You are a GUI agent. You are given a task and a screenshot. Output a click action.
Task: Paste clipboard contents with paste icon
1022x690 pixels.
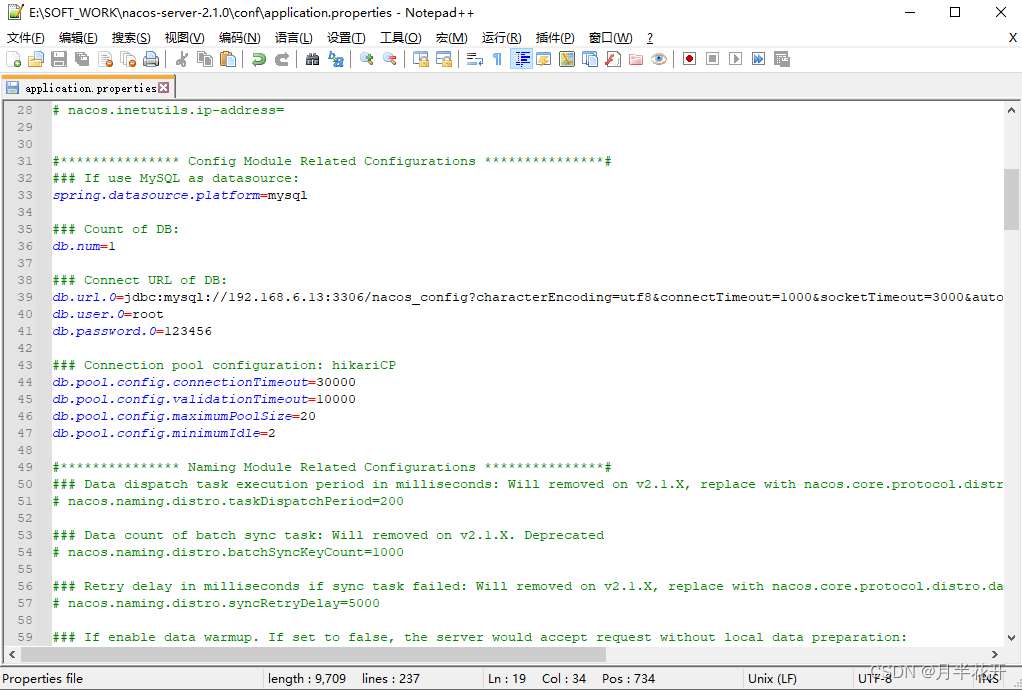point(228,59)
